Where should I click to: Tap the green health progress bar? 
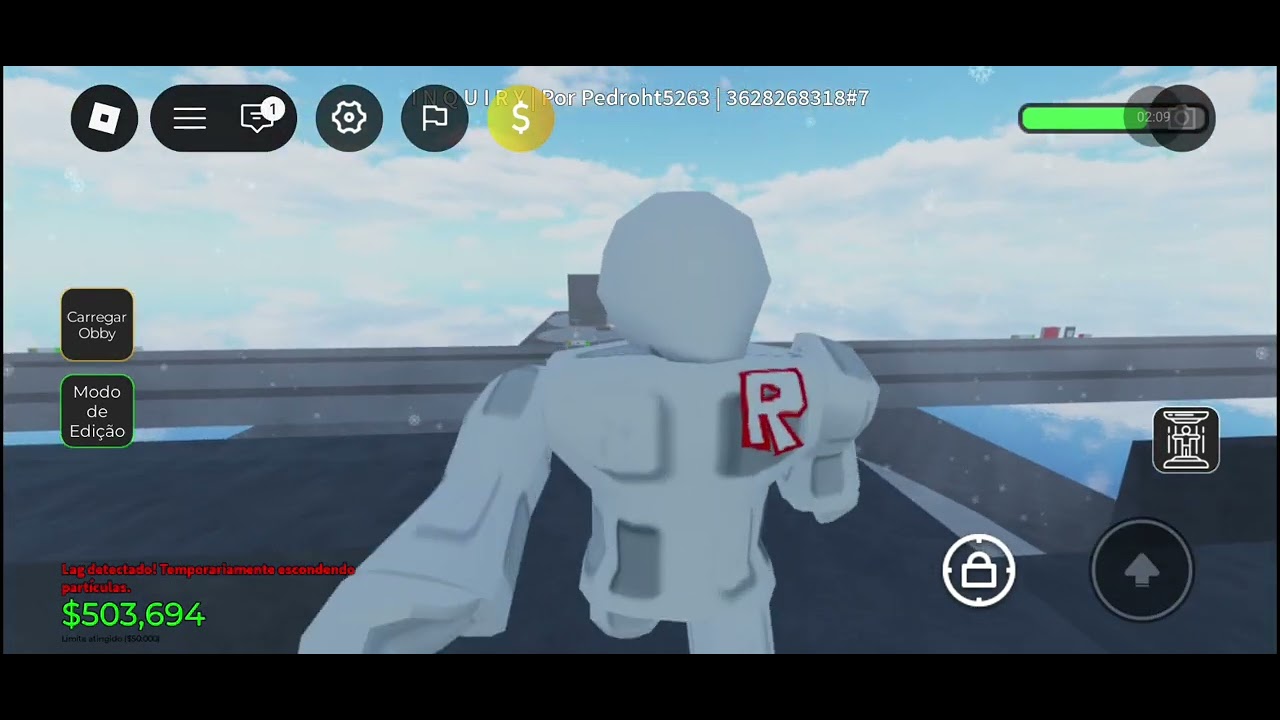point(1112,118)
